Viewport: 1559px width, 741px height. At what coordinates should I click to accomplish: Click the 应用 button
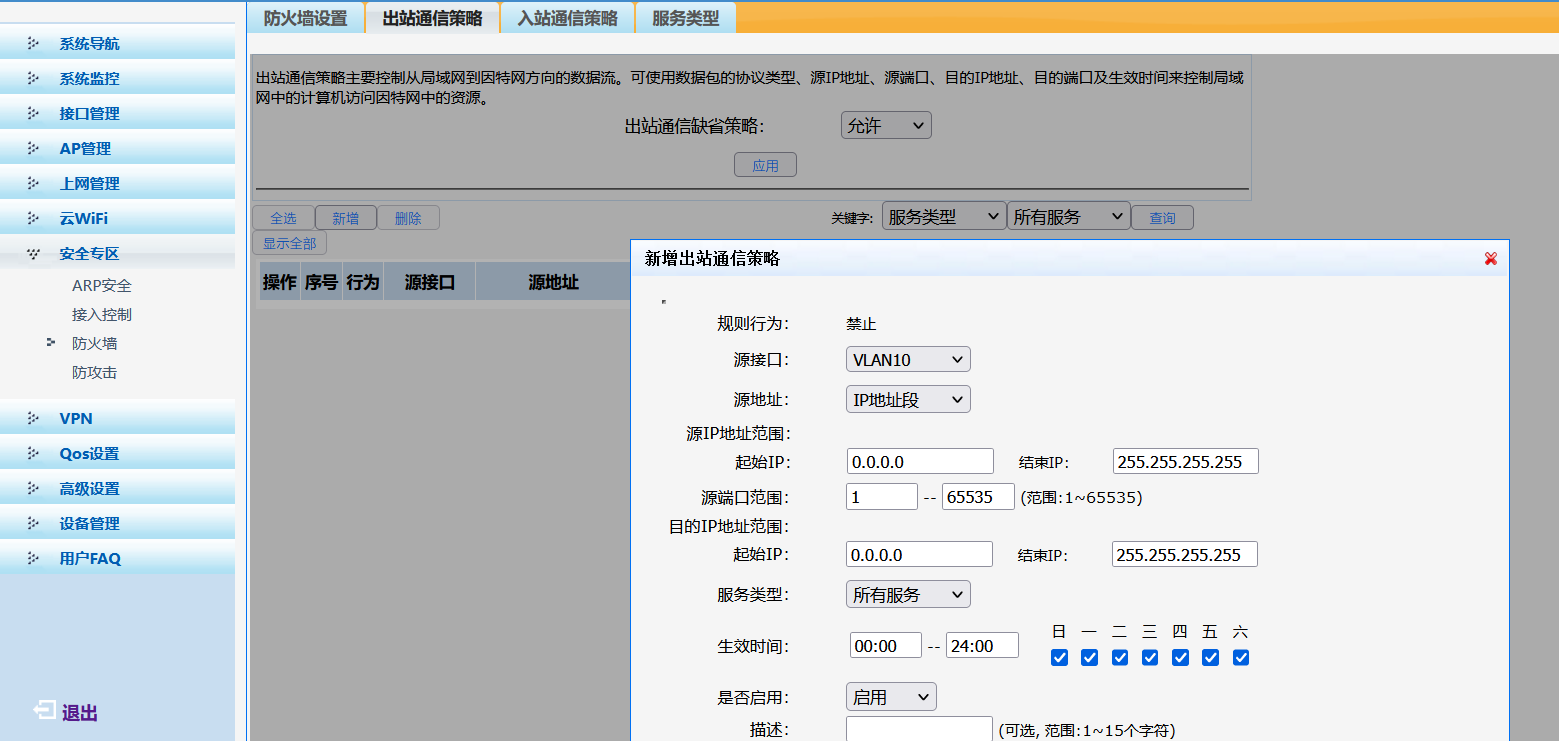click(x=765, y=166)
